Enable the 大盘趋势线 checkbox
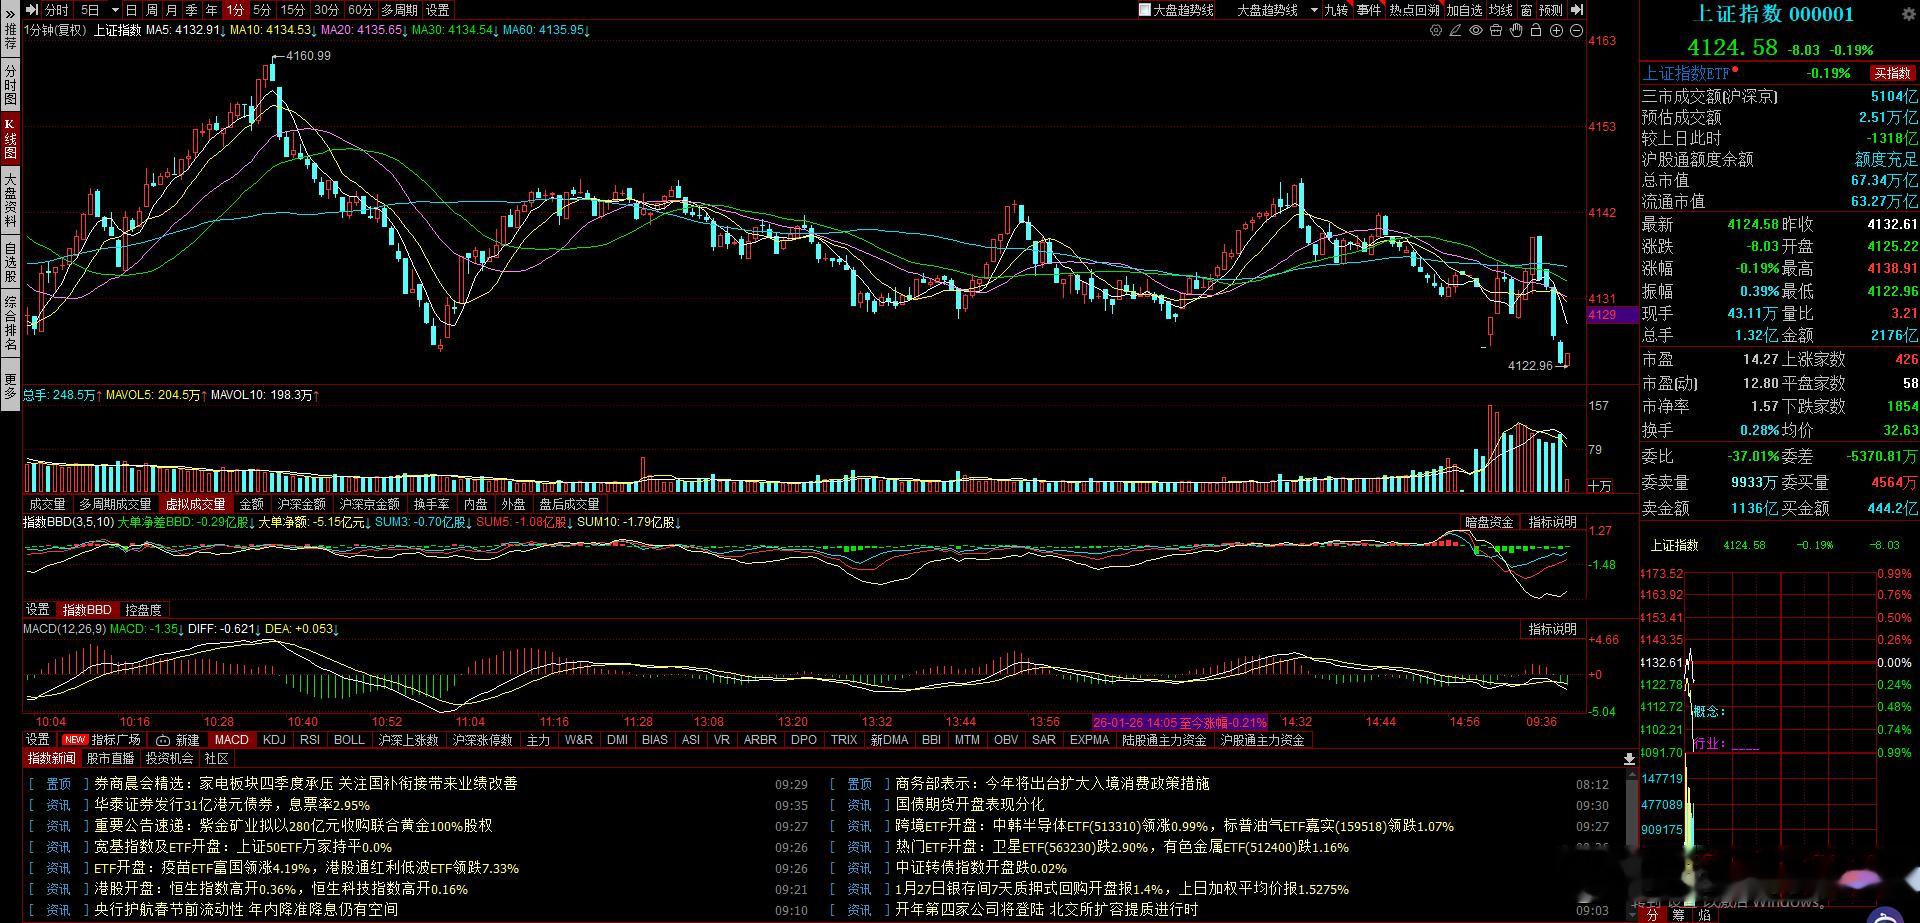Screen dimensions: 1920x923 [1145, 10]
